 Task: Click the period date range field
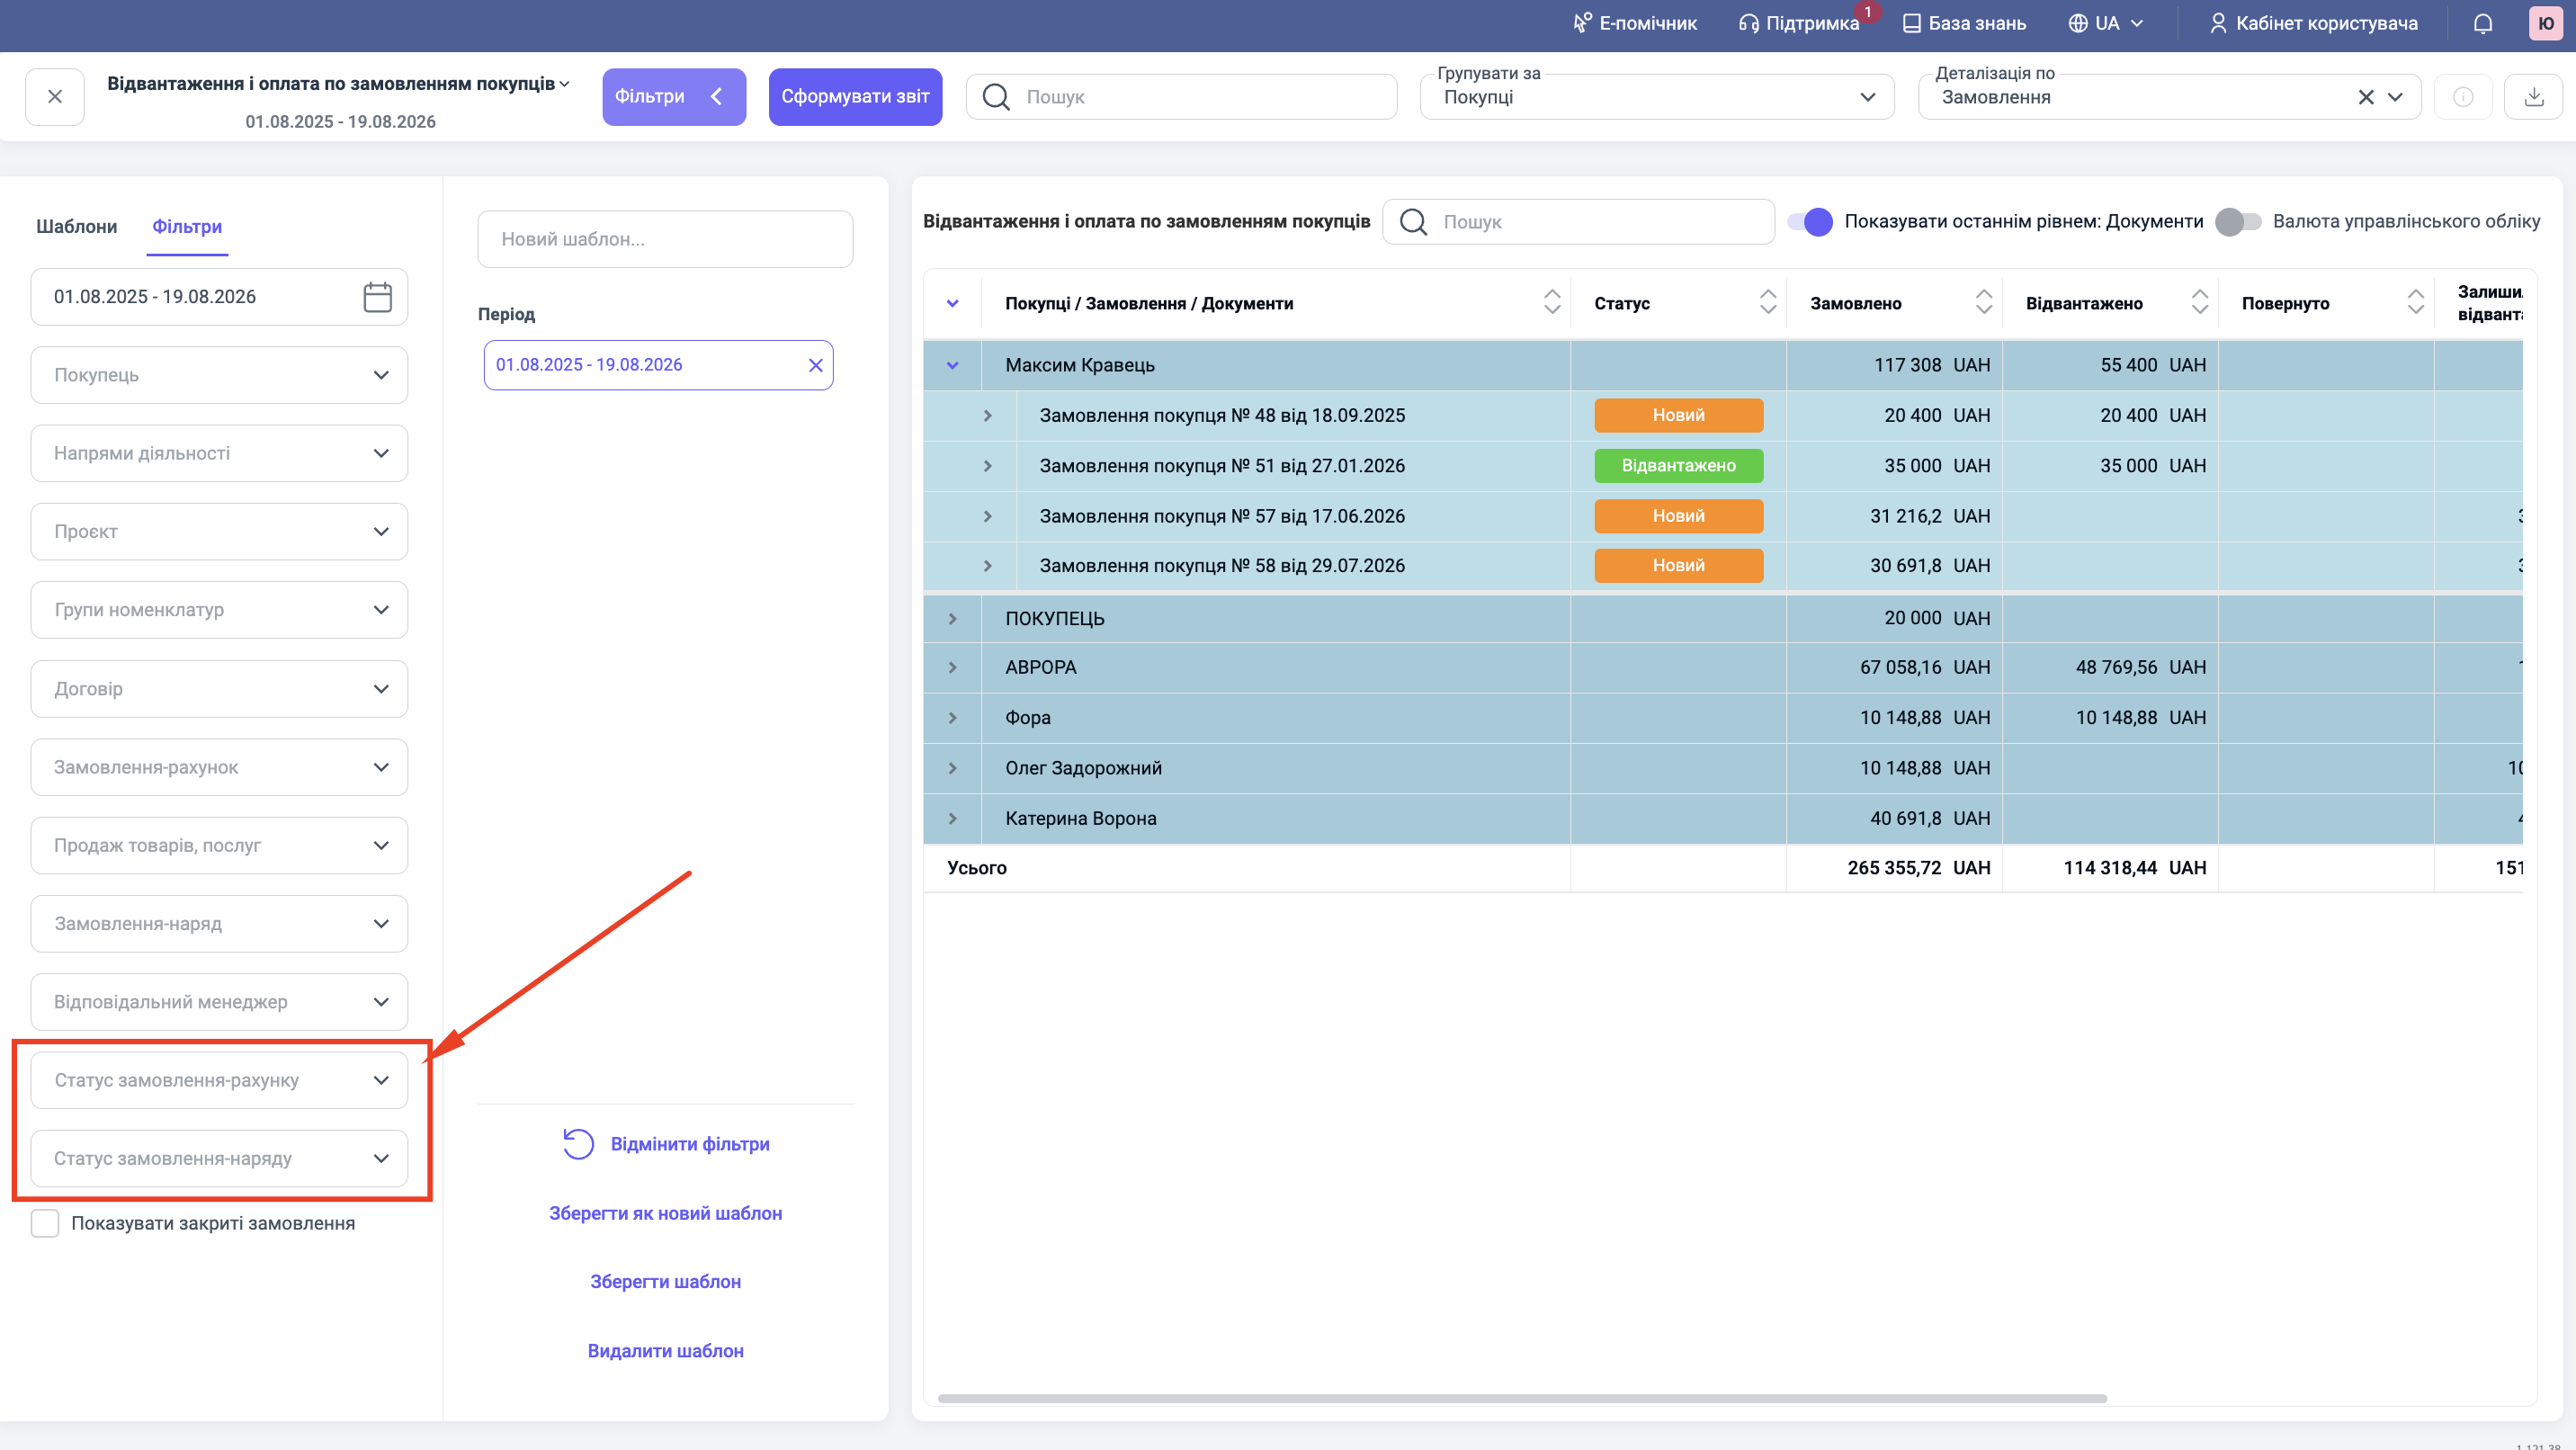tap(219, 297)
